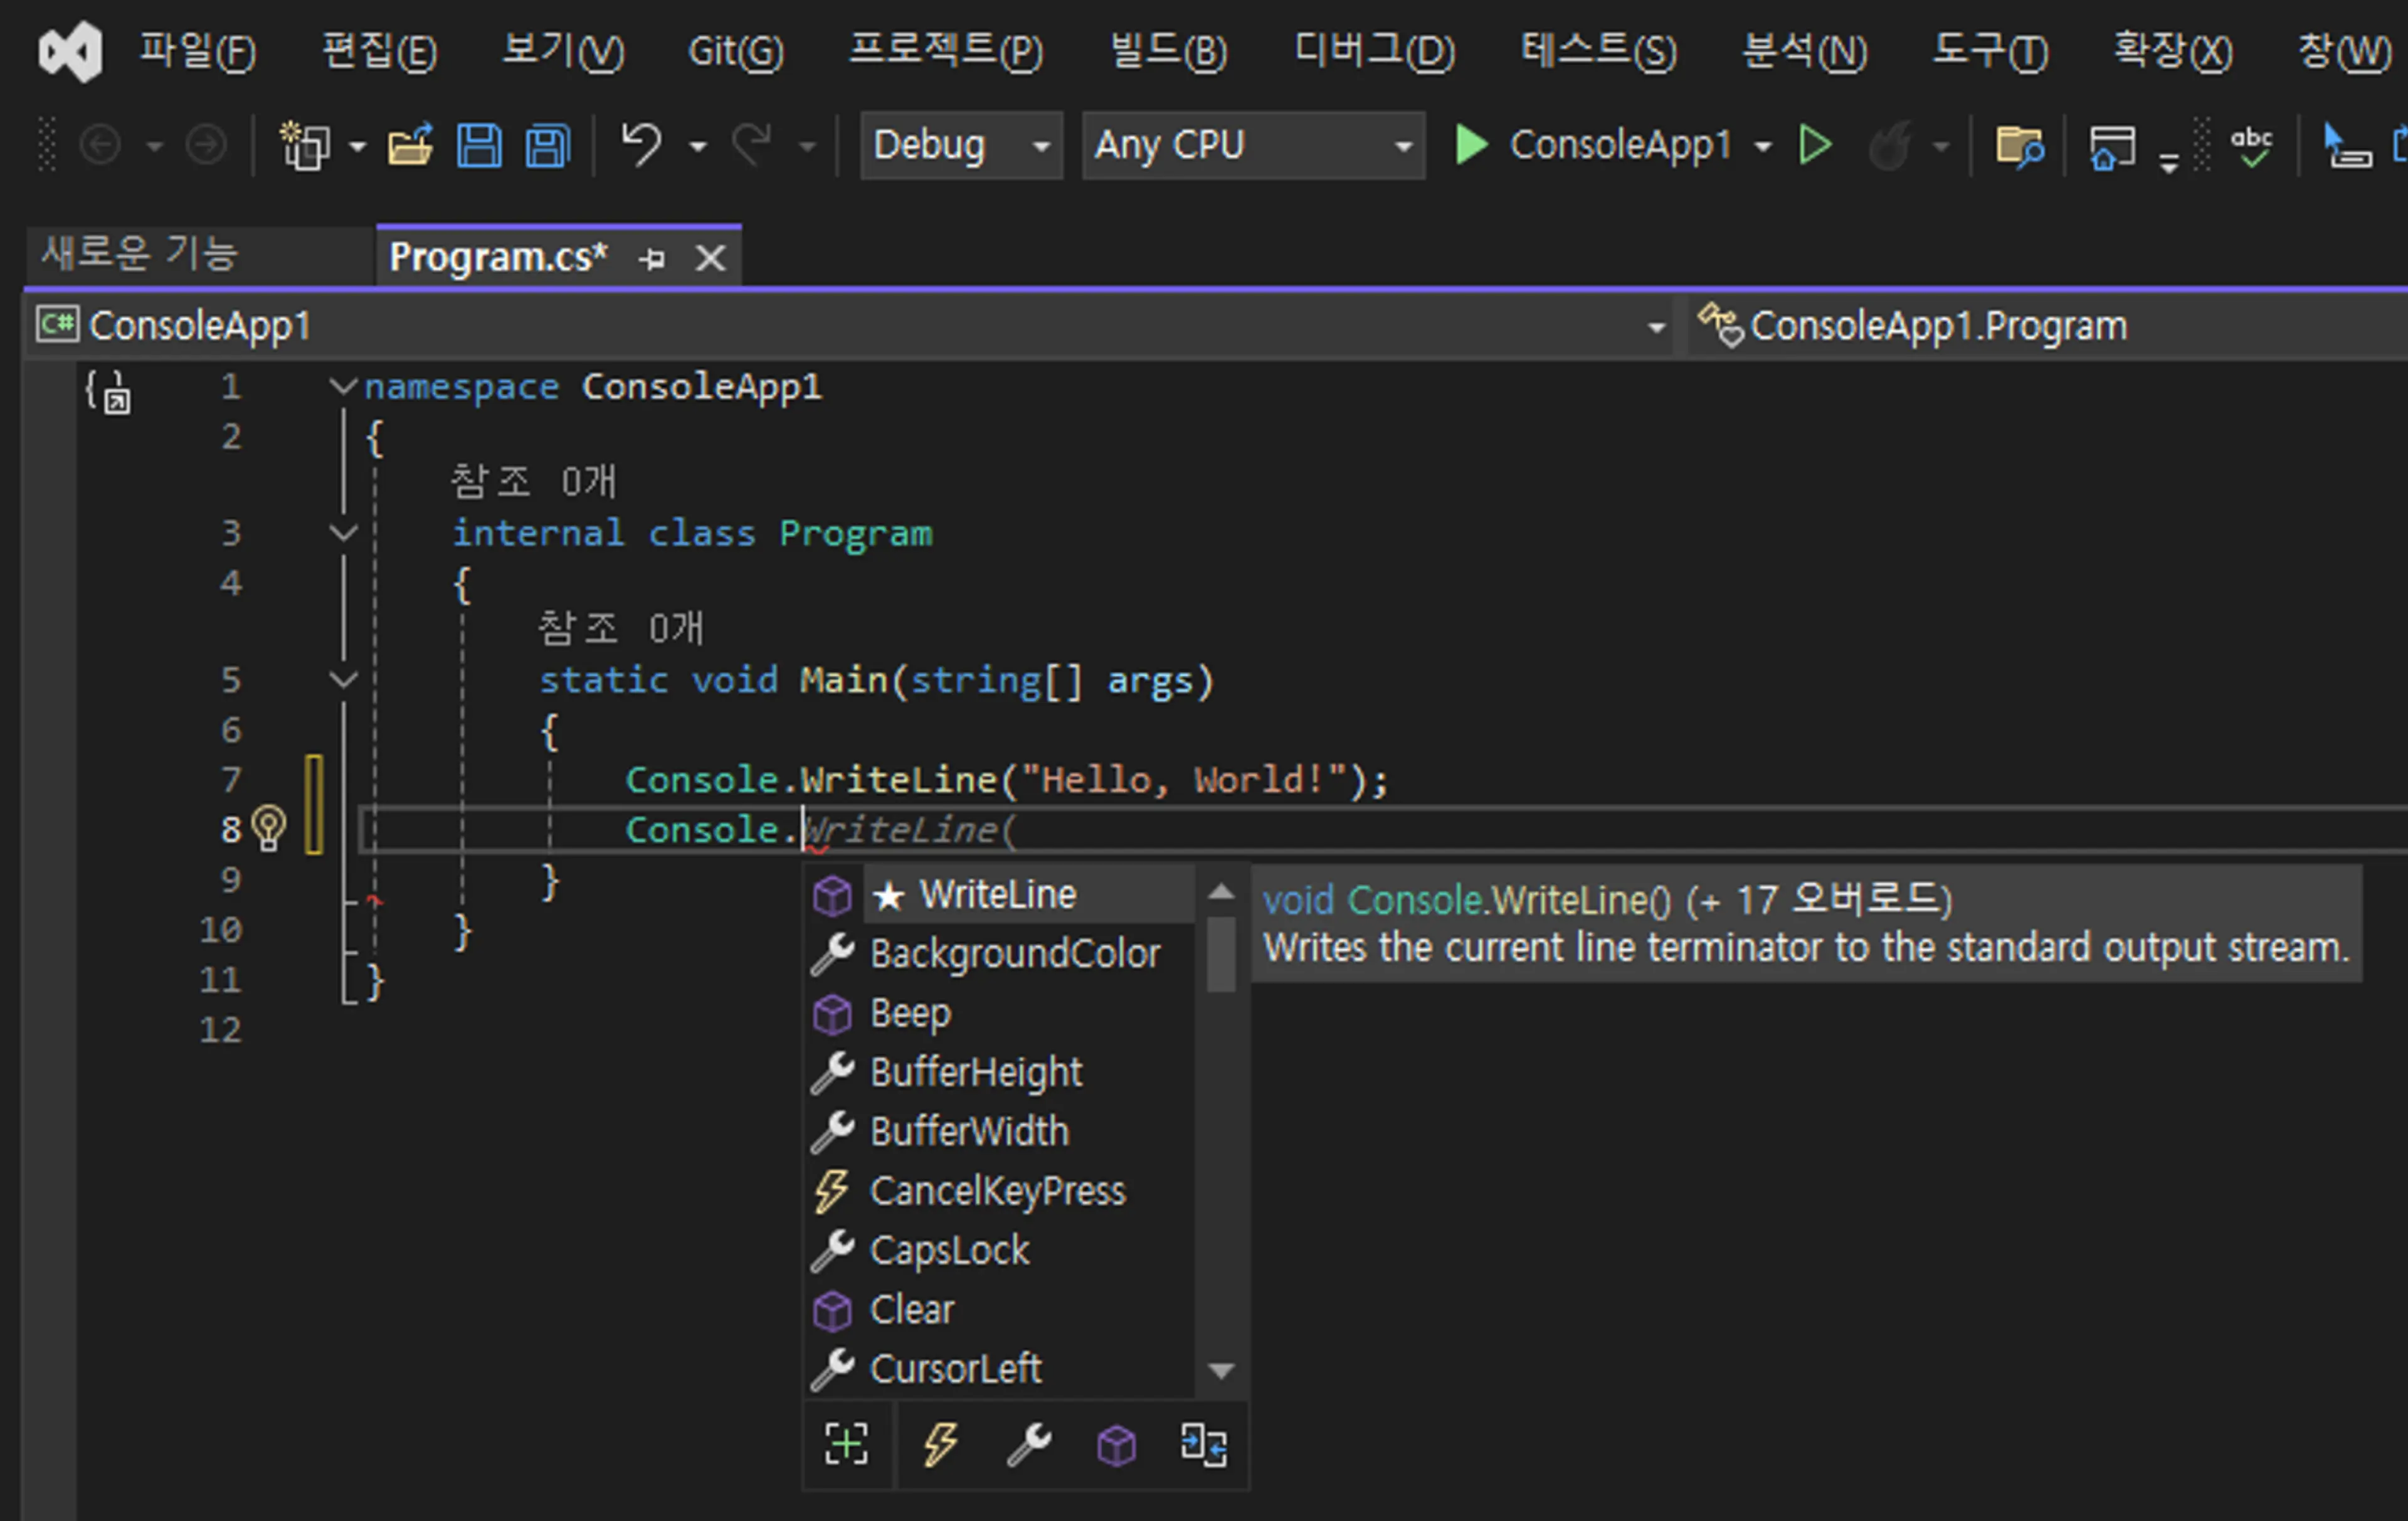The height and width of the screenshot is (1521, 2408).
Task: Open the Debug configuration dropdown
Action: 961,145
